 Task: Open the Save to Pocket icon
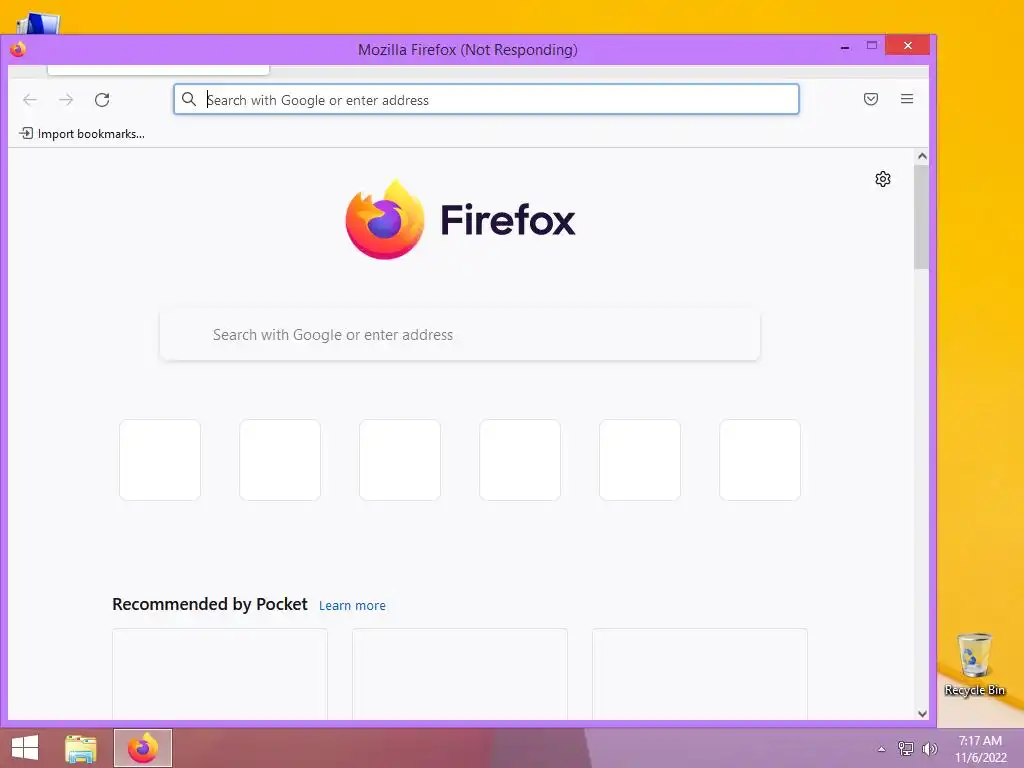point(871,99)
